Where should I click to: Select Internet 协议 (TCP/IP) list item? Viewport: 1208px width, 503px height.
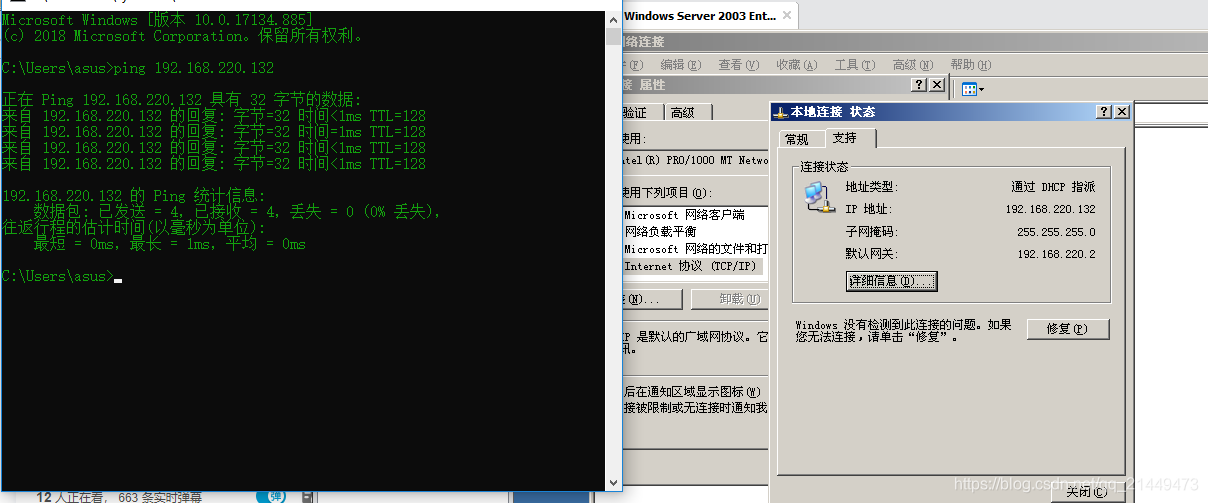(x=691, y=266)
